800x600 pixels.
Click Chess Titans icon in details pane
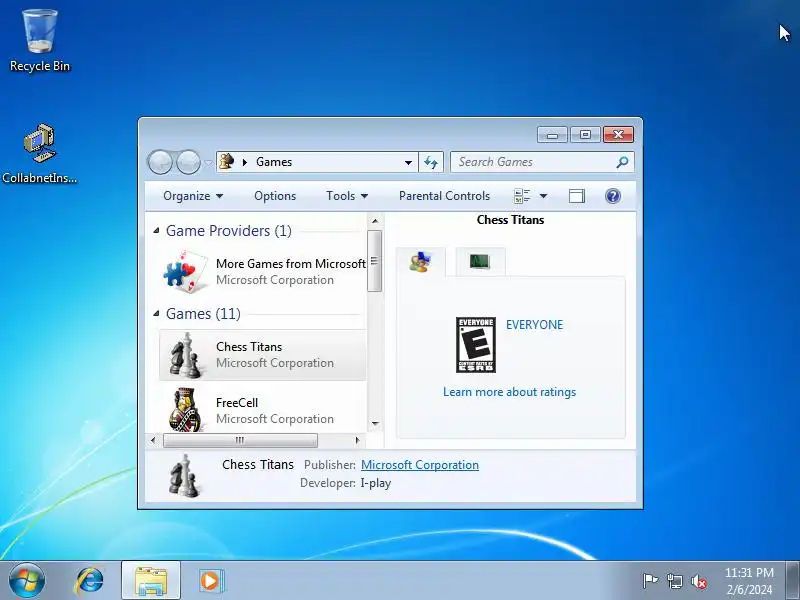184,475
